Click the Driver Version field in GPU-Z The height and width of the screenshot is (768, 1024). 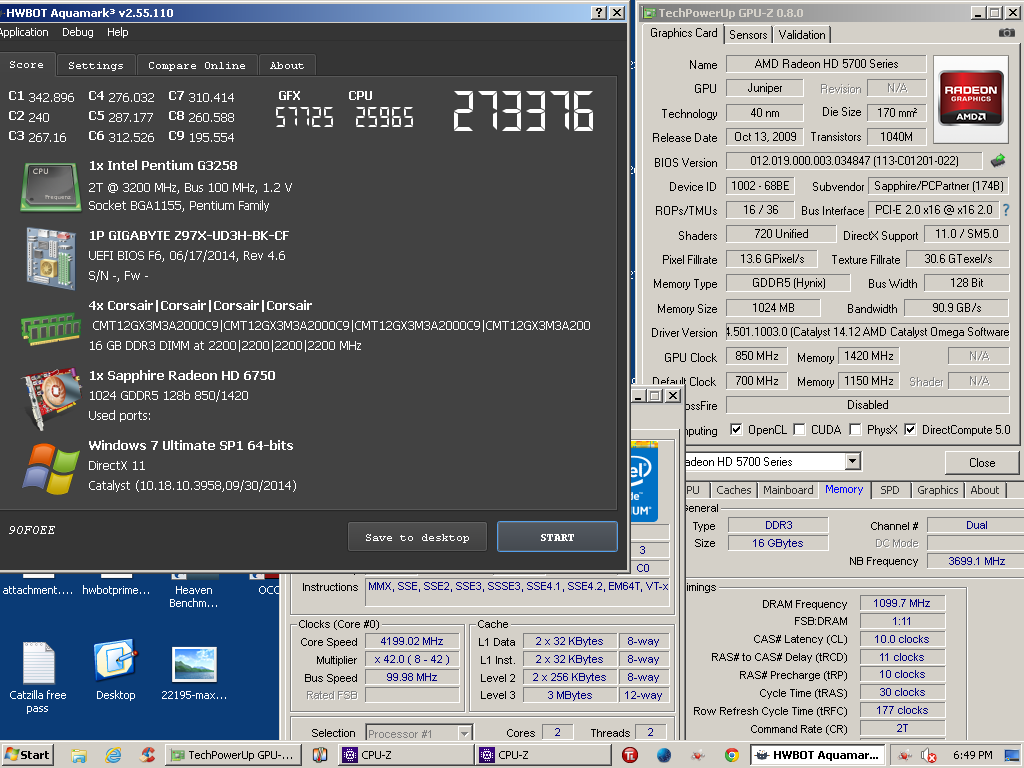(868, 332)
